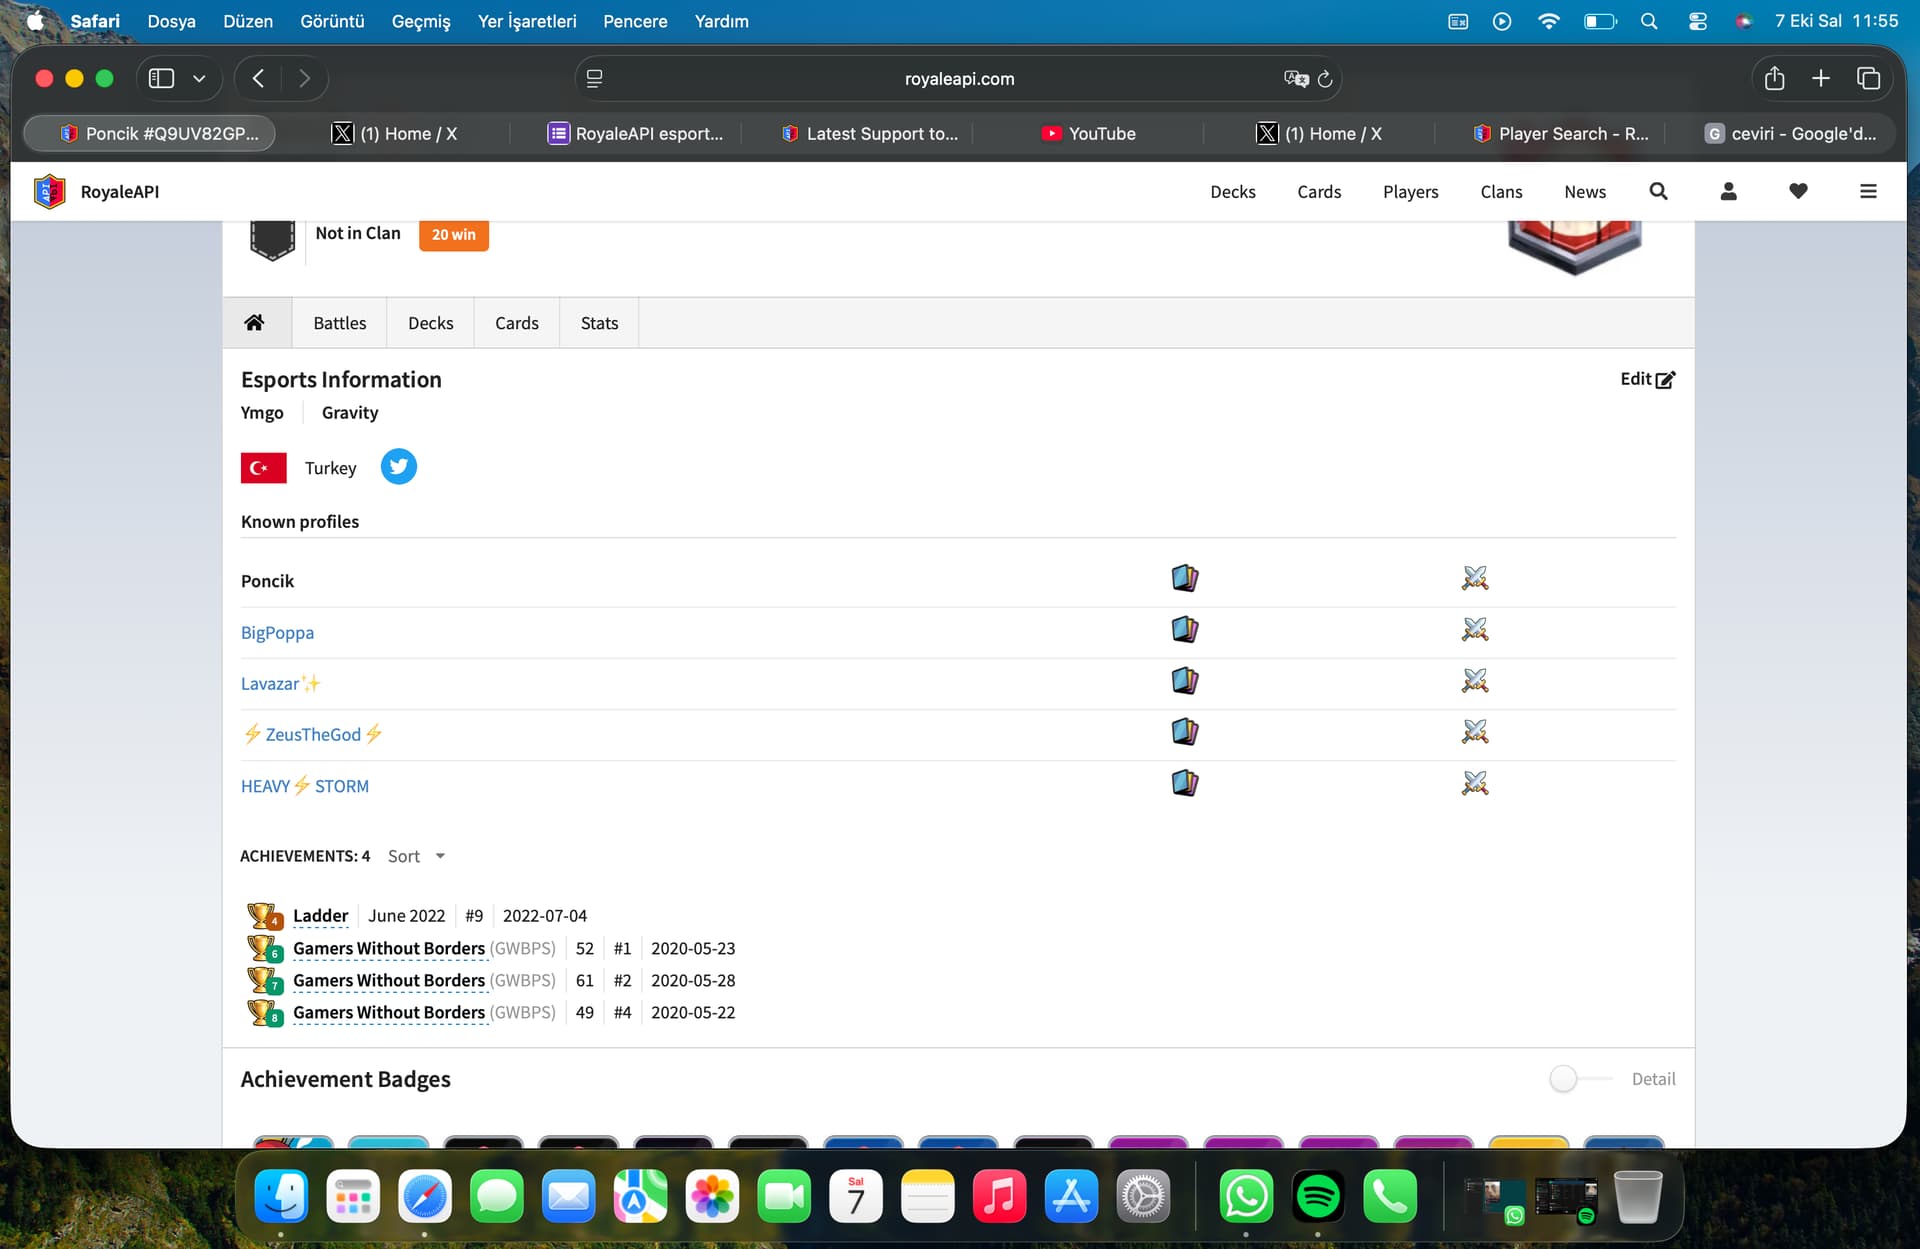1920x1249 pixels.
Task: Click the Edit esports information button
Action: pos(1647,379)
